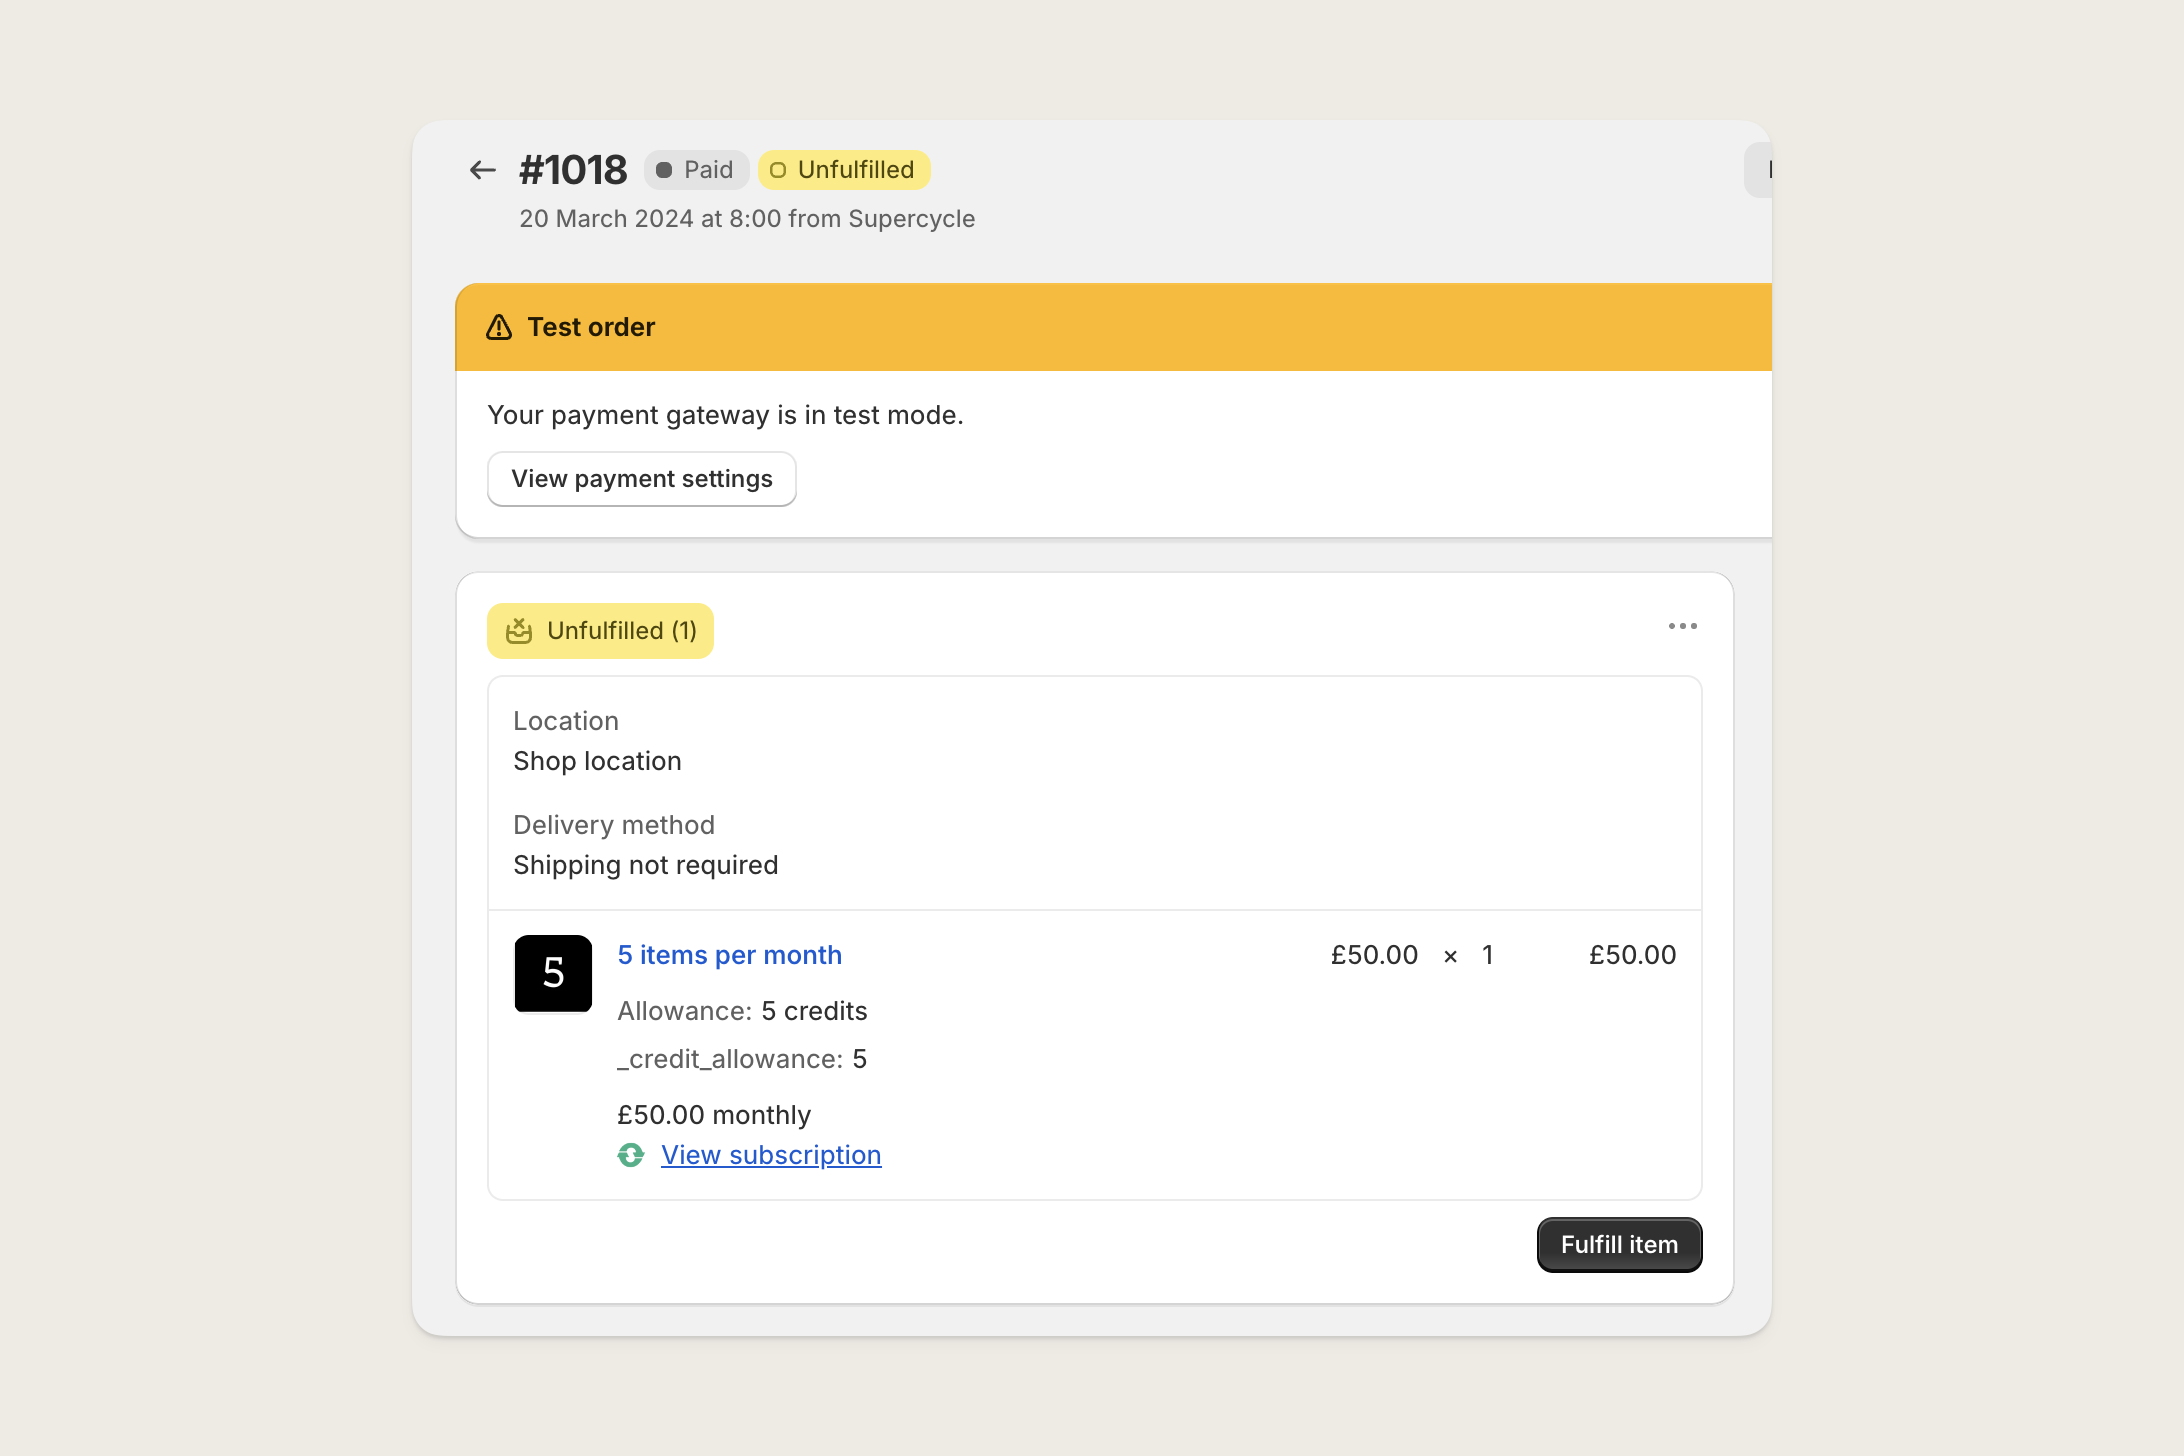The width and height of the screenshot is (2184, 1456).
Task: Click the '5 items per month' product link
Action: tap(730, 955)
